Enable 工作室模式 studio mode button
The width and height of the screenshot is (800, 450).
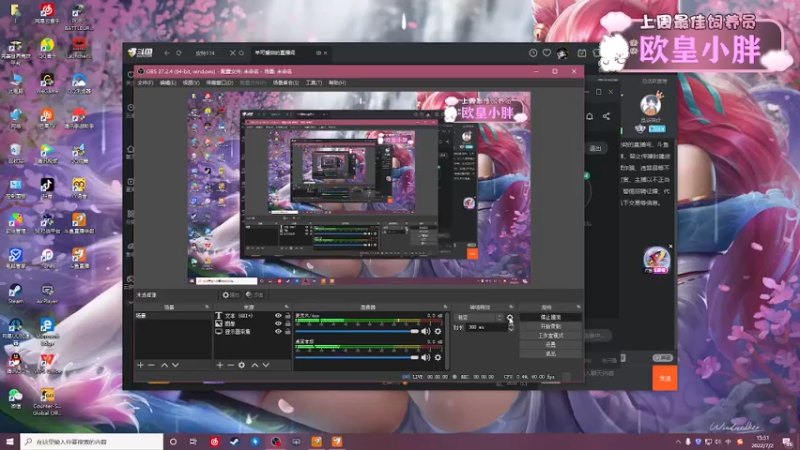[x=551, y=336]
